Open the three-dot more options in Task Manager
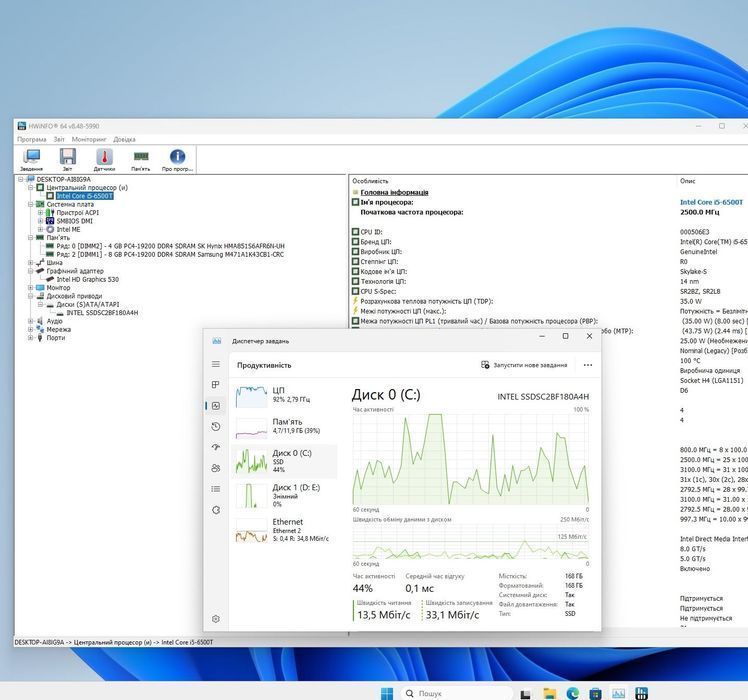This screenshot has width=748, height=700. (588, 365)
